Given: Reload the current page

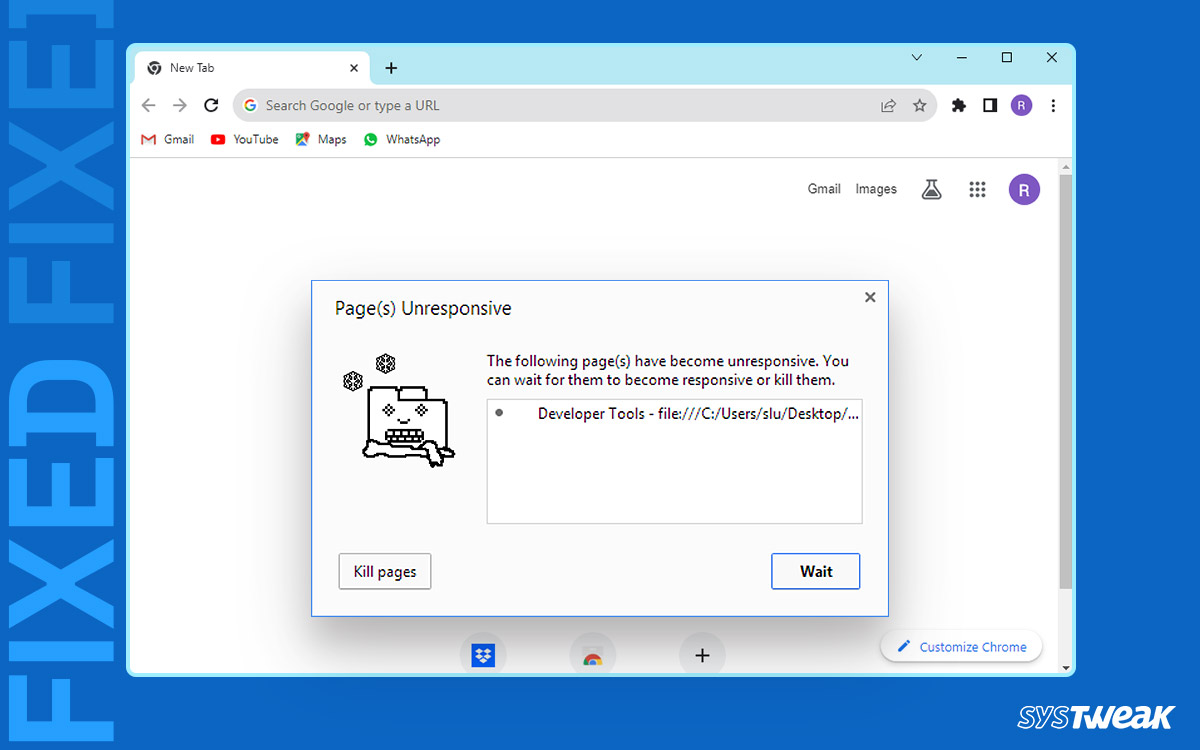Looking at the screenshot, I should click(211, 105).
